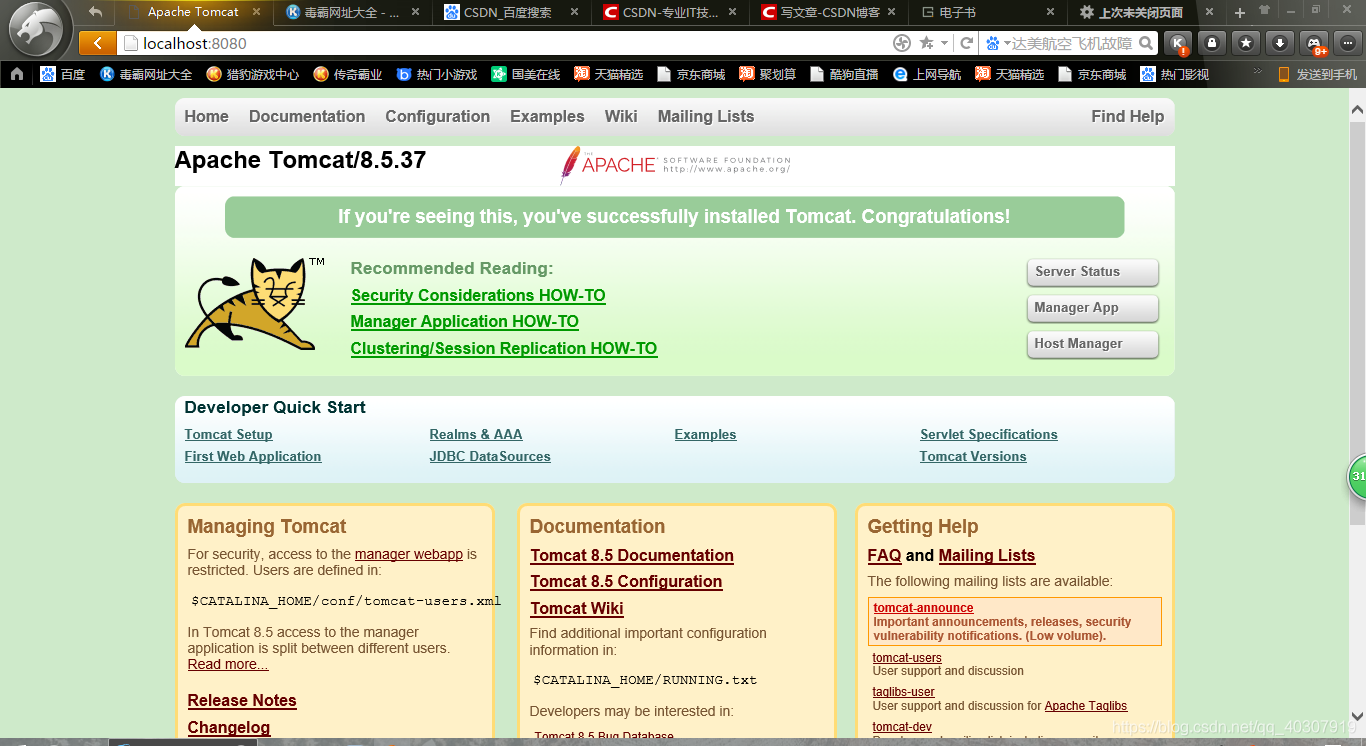Click the Server Status button

pyautogui.click(x=1092, y=272)
